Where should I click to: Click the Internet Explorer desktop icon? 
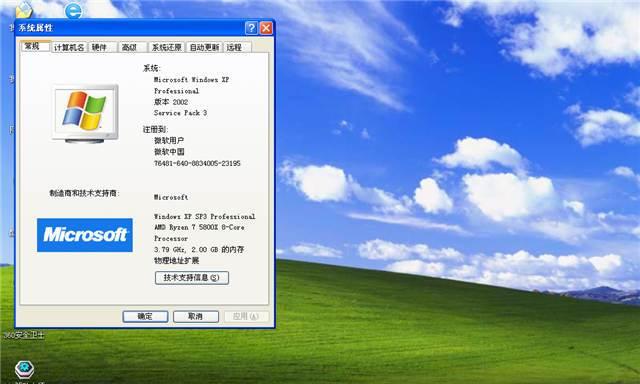(73, 10)
